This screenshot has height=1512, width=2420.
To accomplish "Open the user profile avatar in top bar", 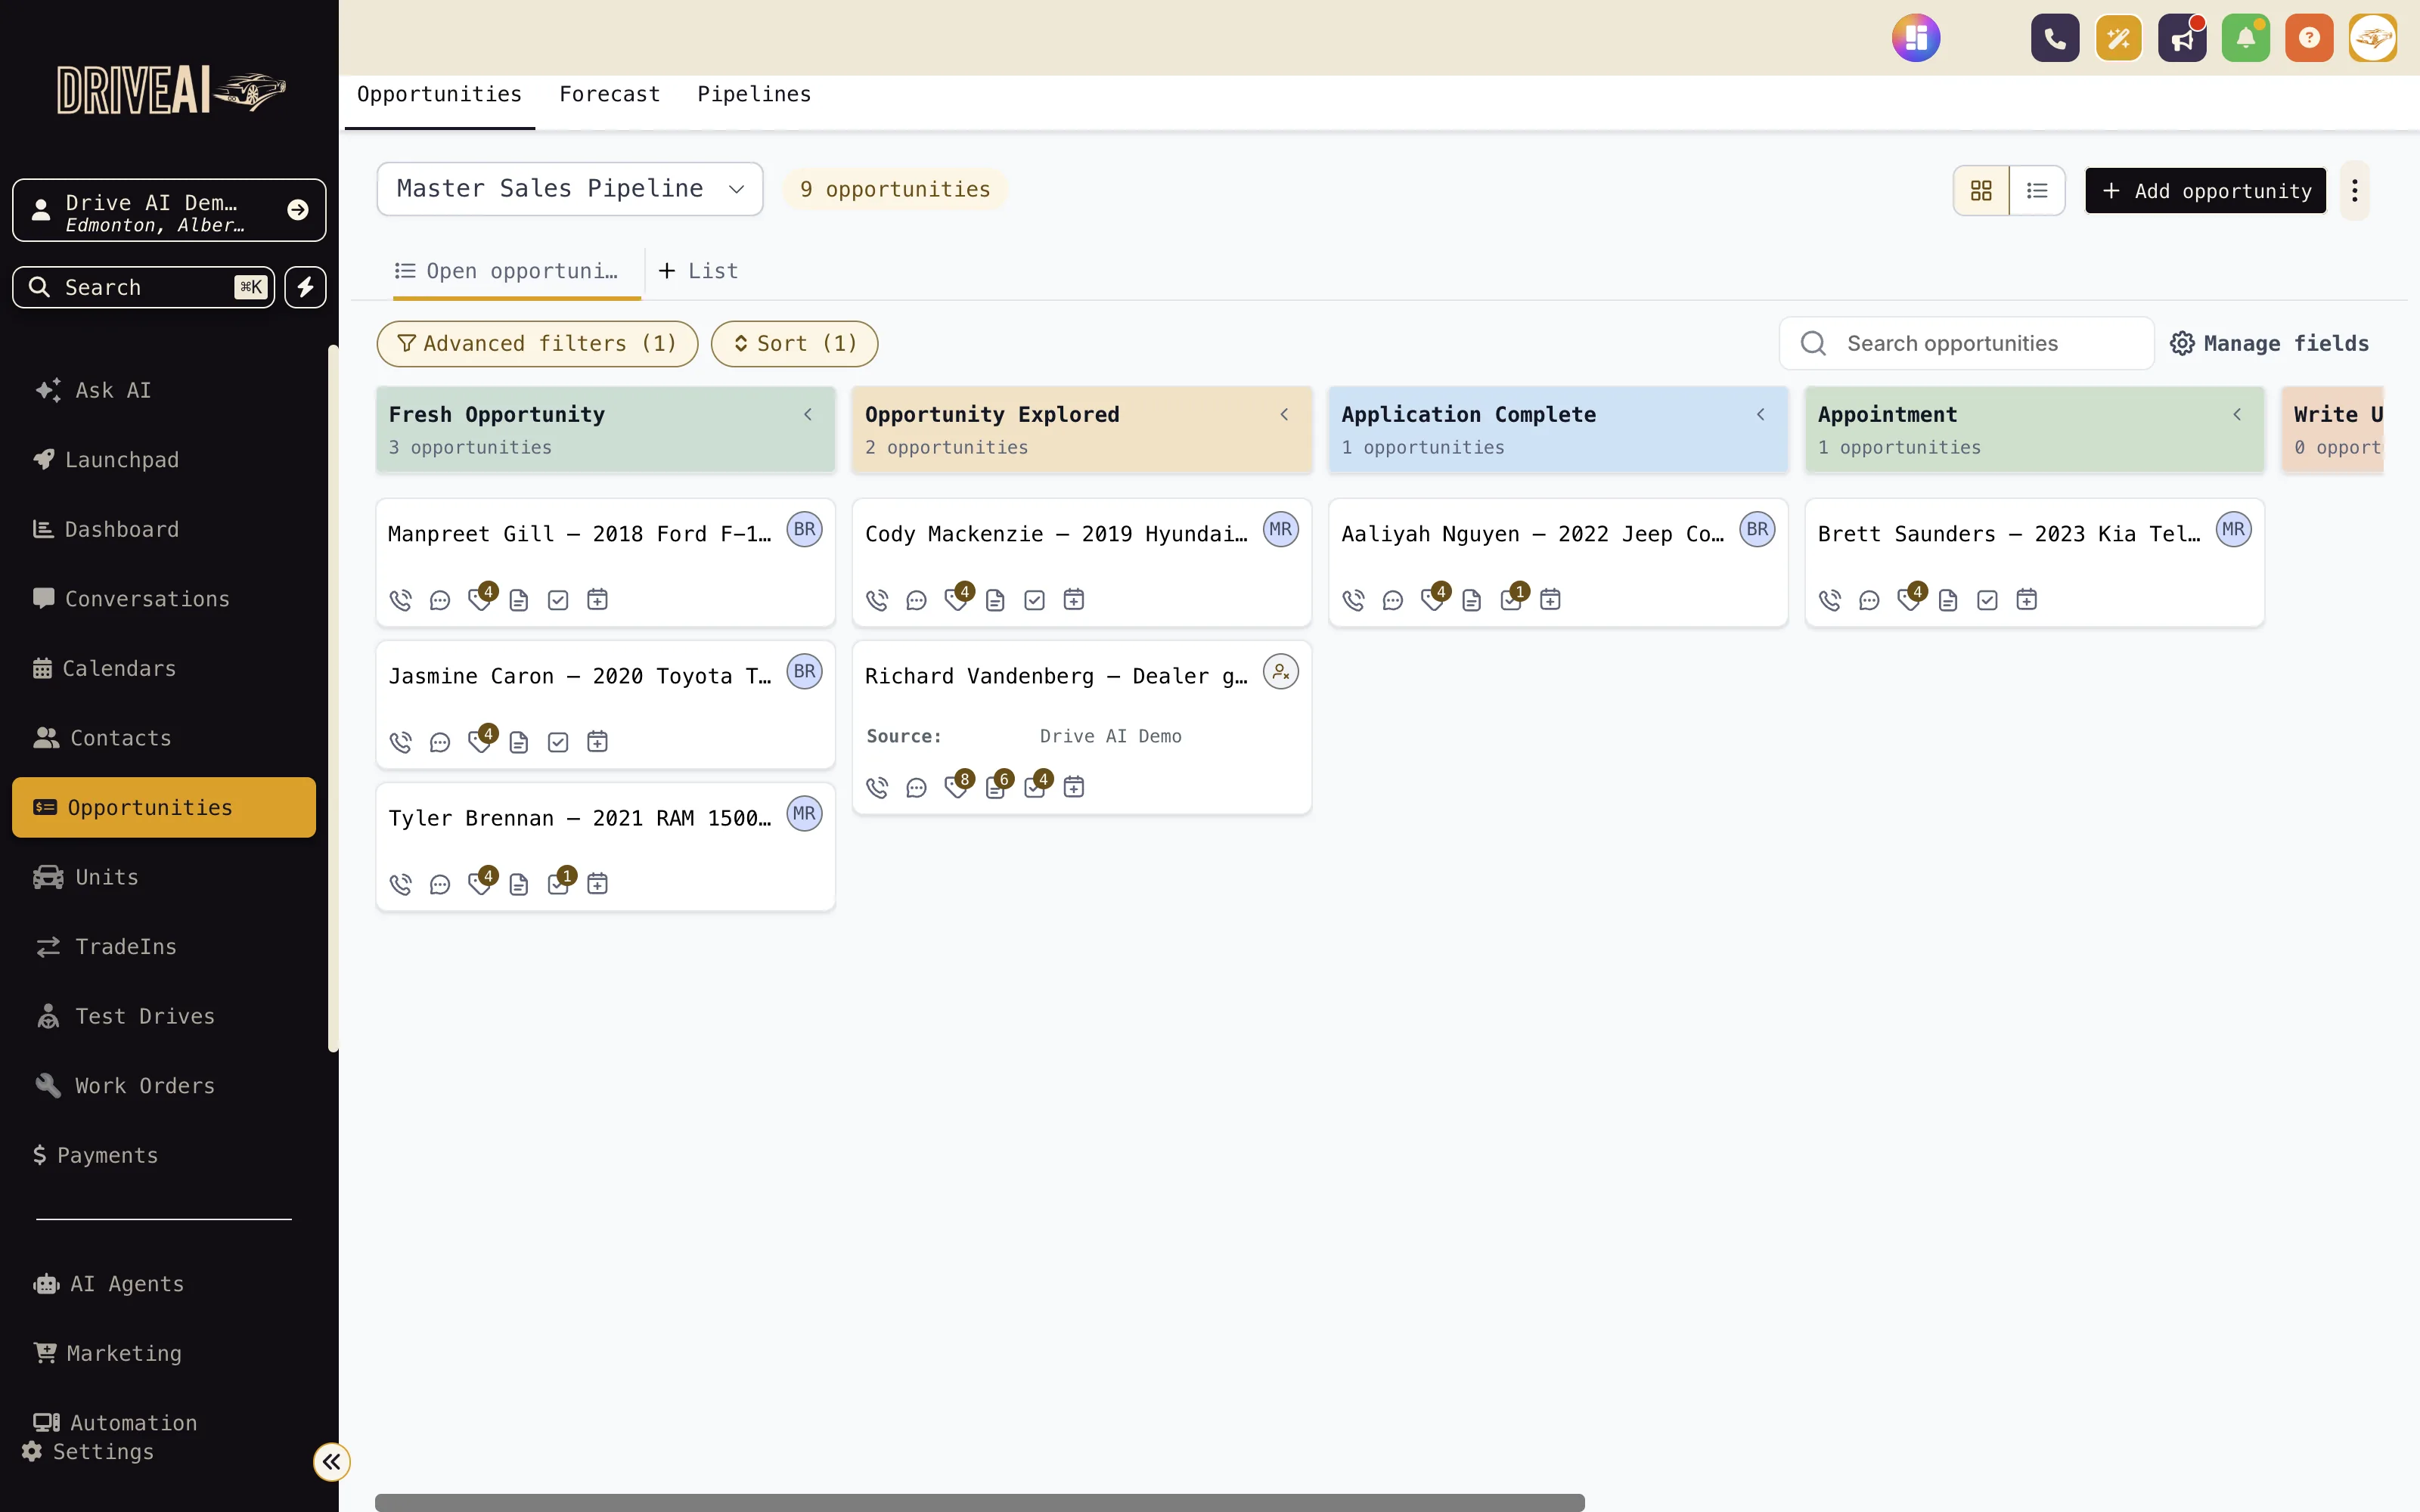I will tap(2373, 39).
